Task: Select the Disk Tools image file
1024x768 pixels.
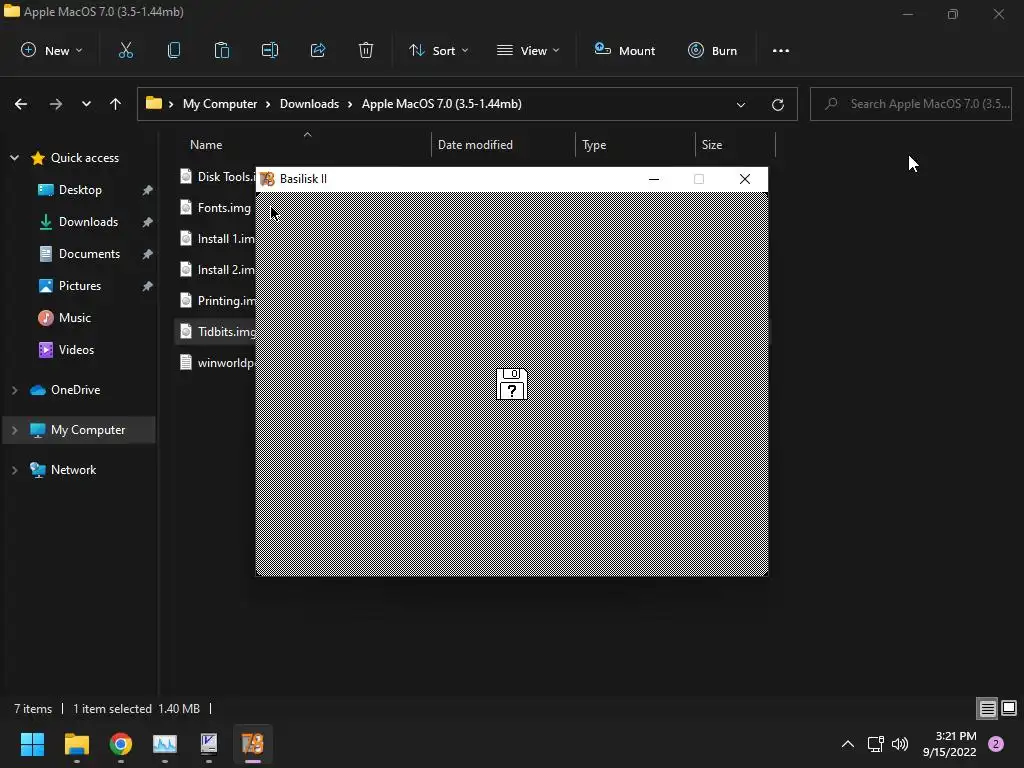Action: click(x=217, y=176)
